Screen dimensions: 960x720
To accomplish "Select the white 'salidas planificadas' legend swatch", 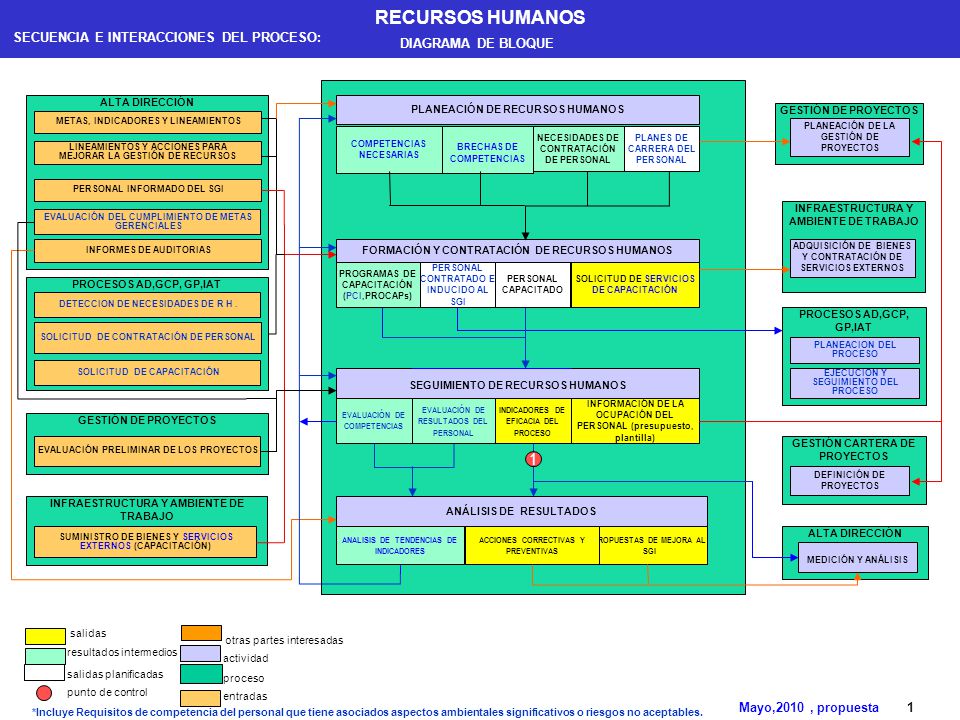I will 44,673.
